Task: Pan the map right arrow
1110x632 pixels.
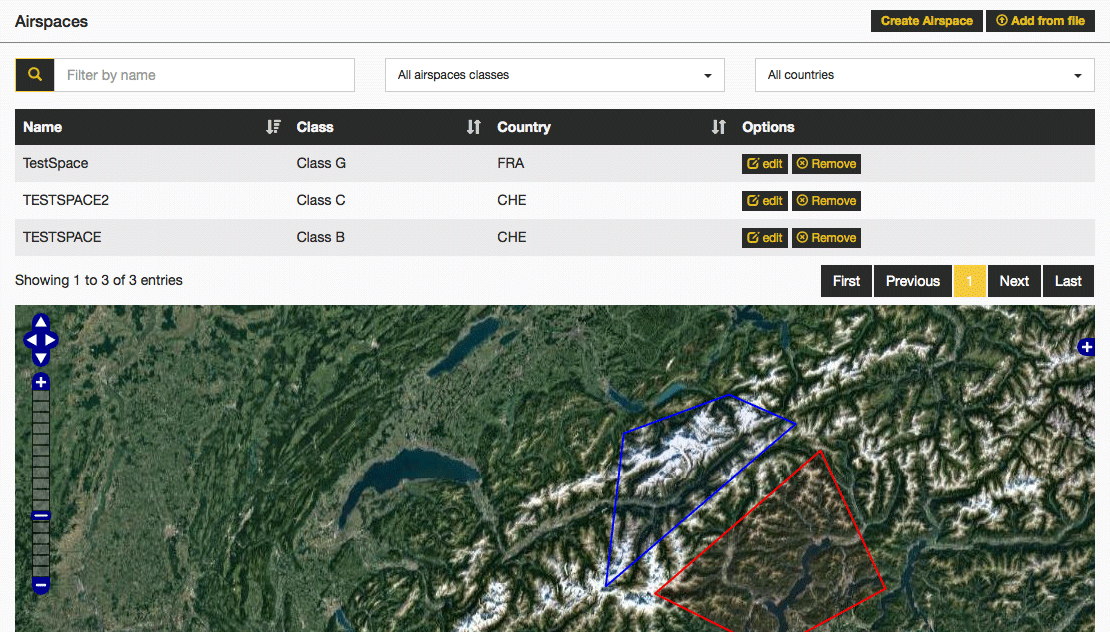Action: (50, 340)
